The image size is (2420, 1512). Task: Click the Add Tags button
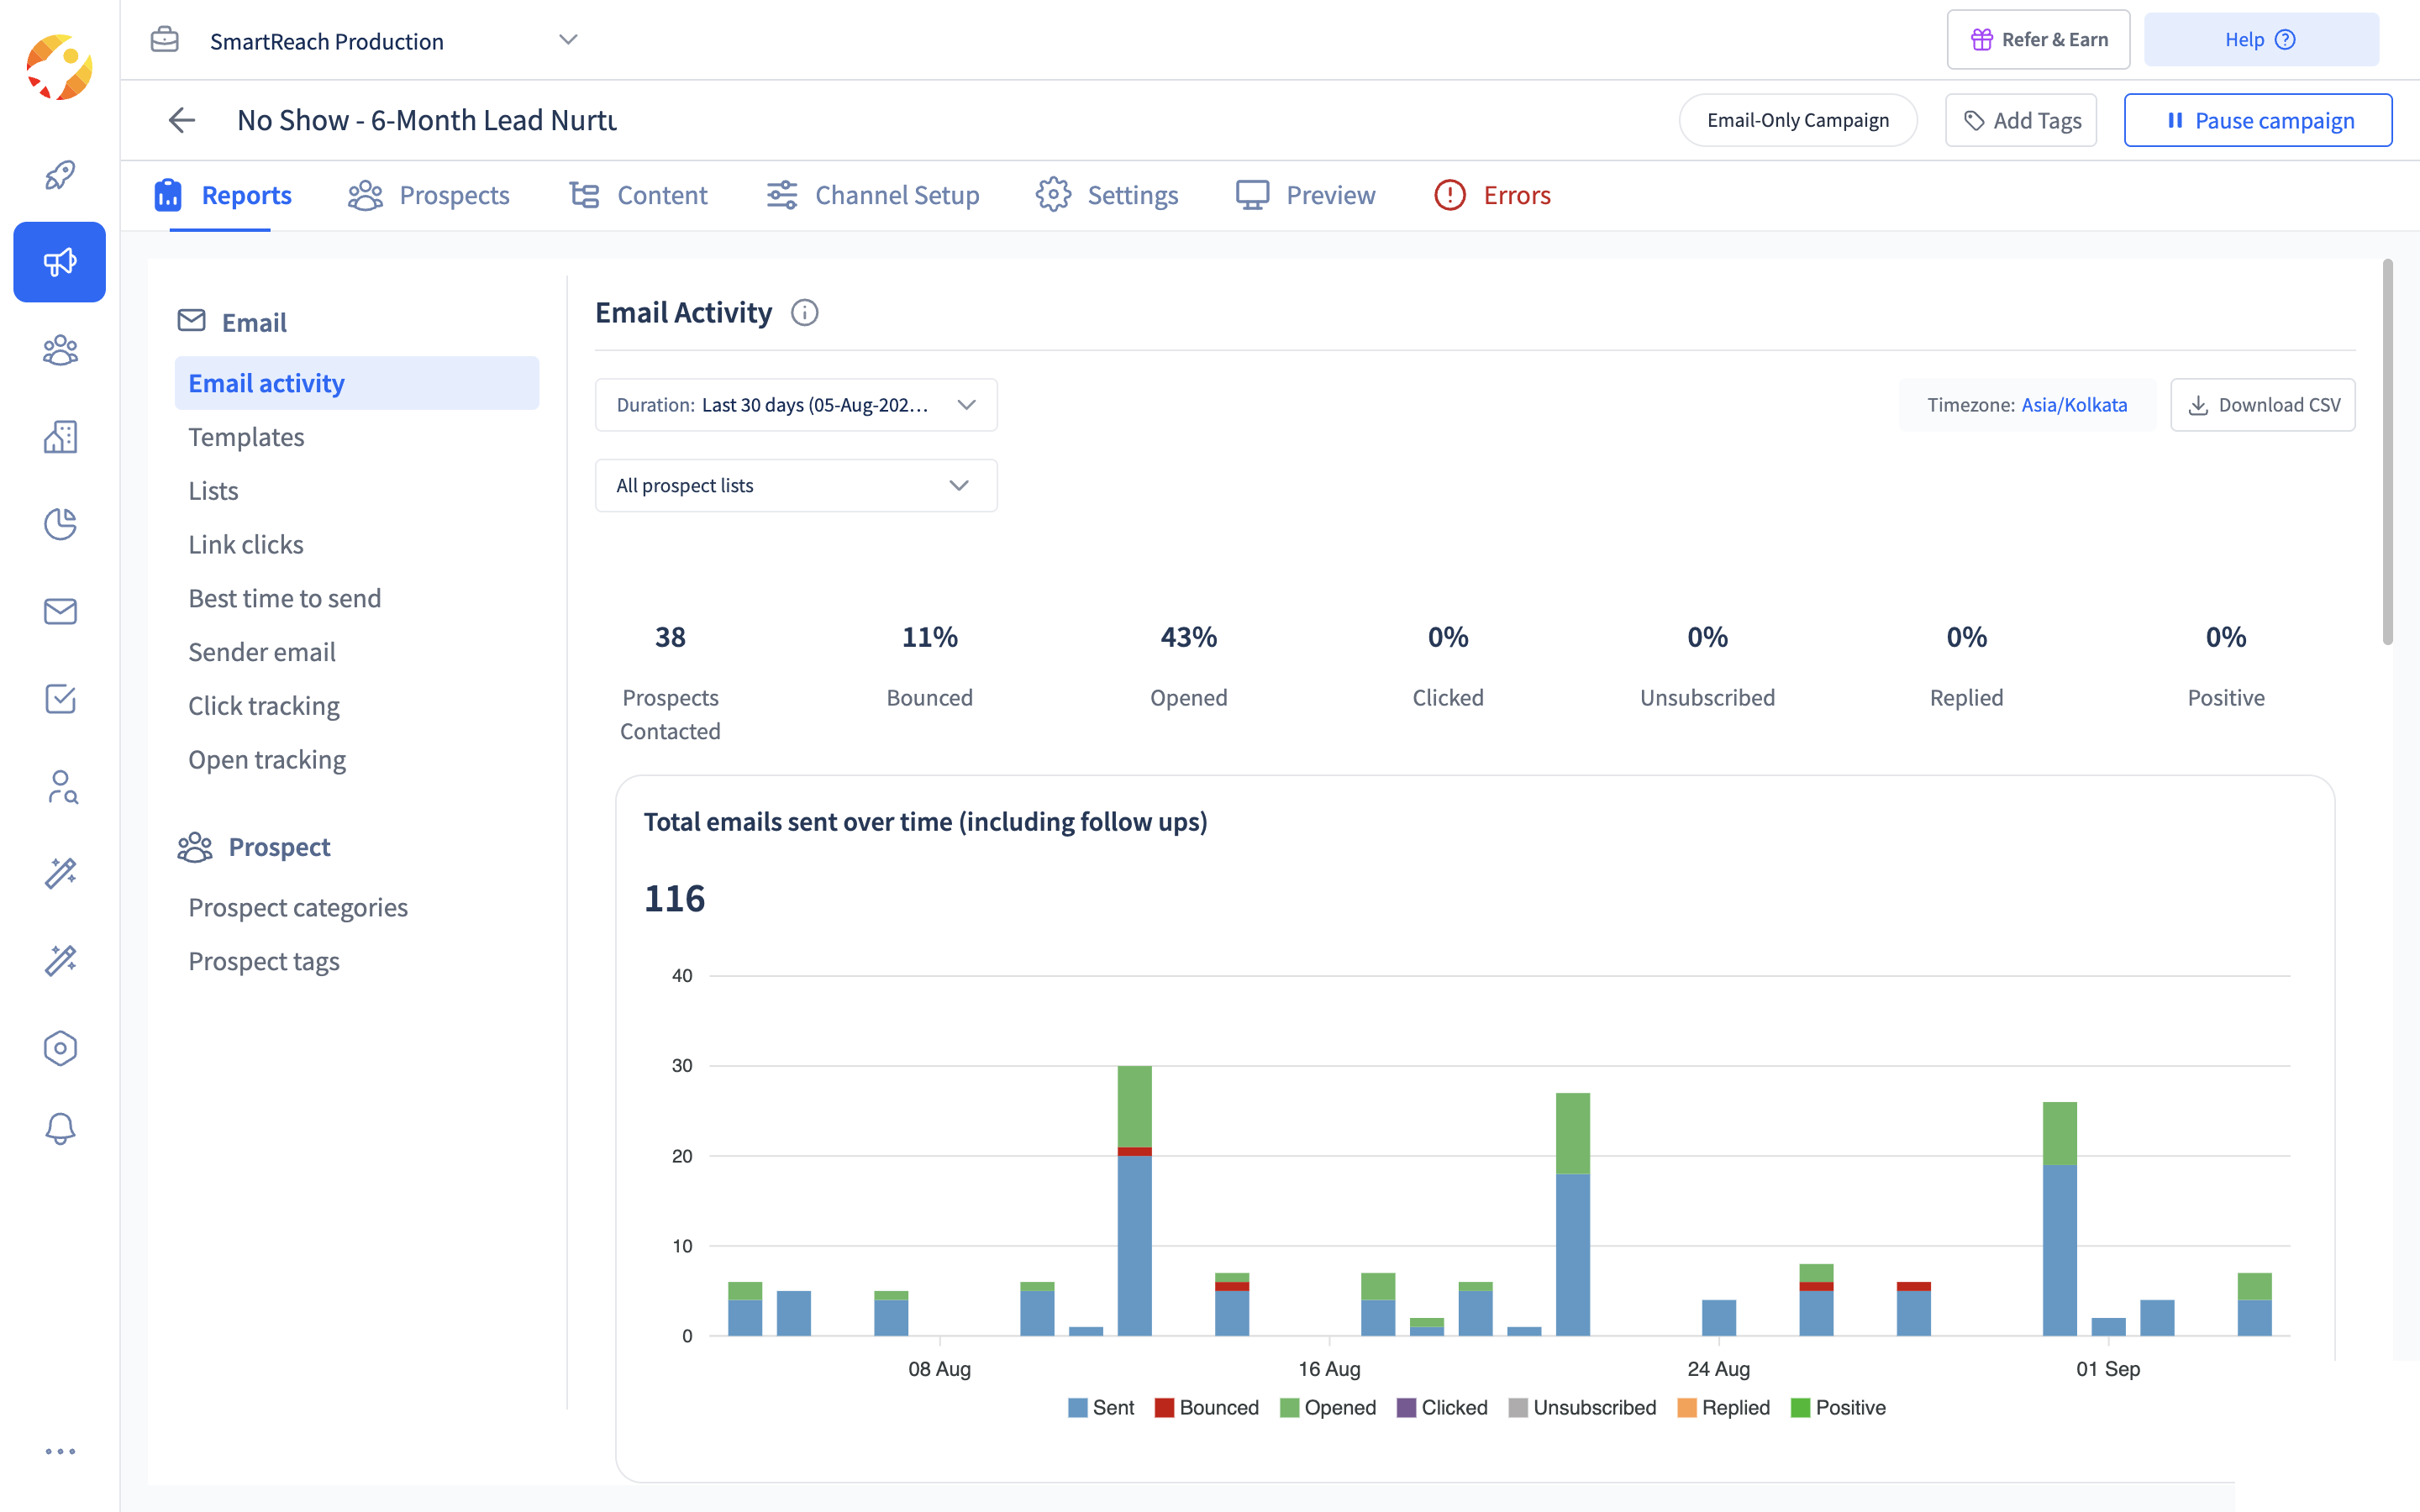(2021, 120)
